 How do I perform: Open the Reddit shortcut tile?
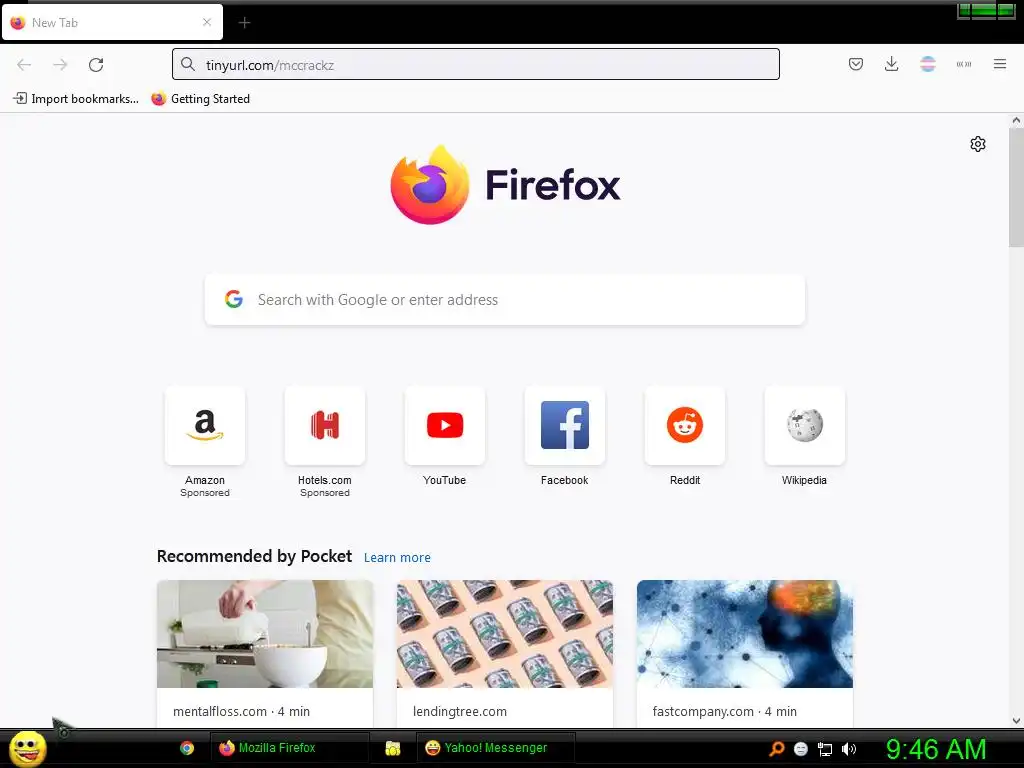point(684,425)
